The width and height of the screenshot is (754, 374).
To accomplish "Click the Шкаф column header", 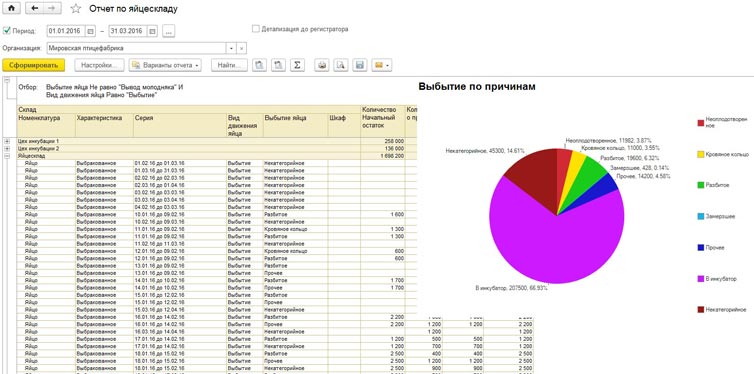I will (344, 125).
